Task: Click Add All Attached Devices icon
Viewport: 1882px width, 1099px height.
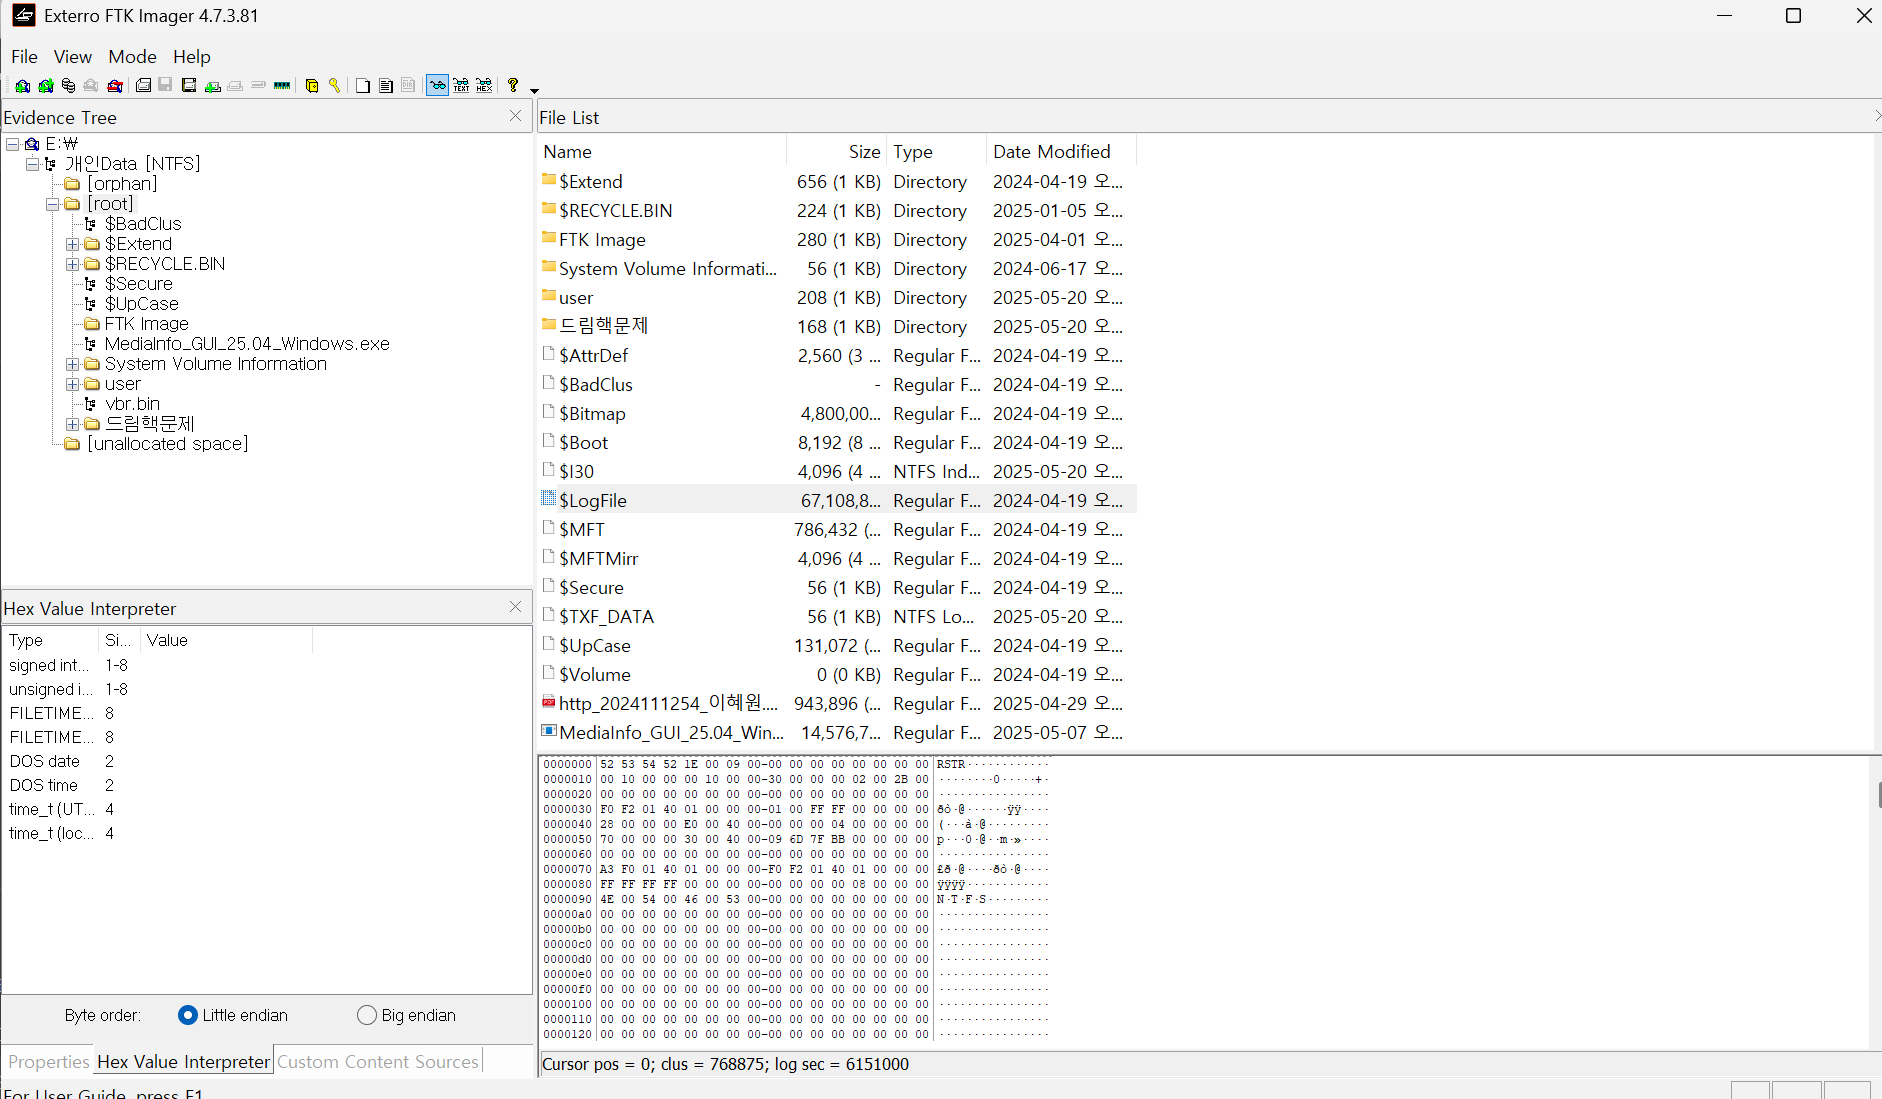Action: point(45,86)
